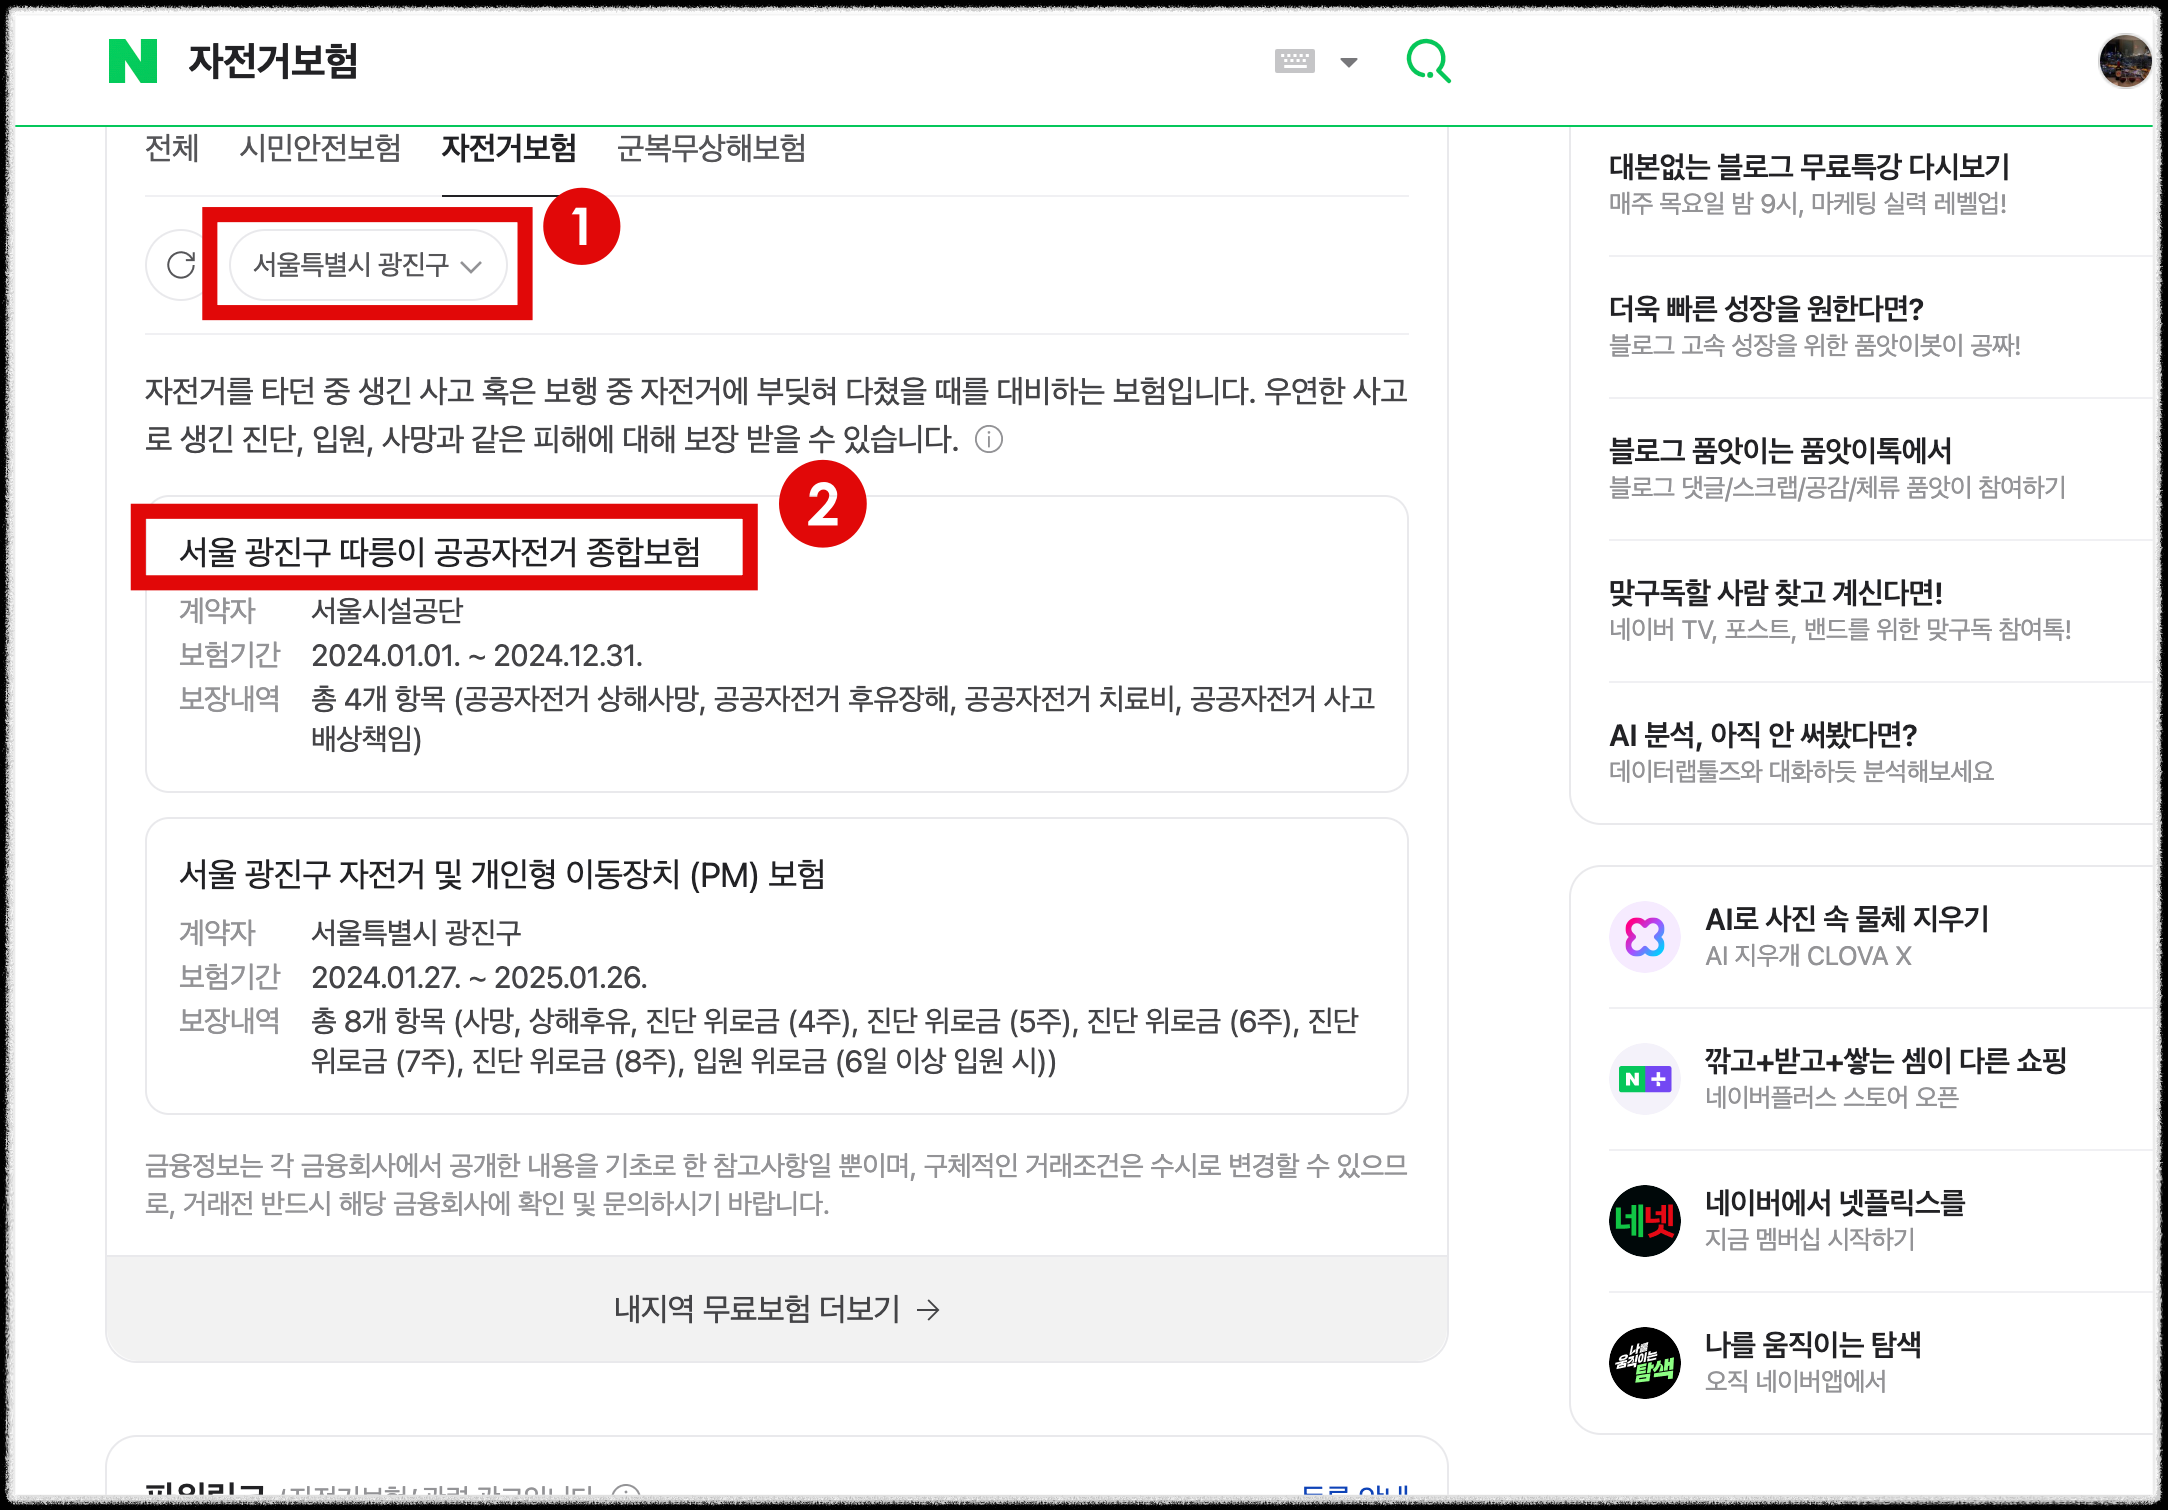Open 깎고+받고+쌓는 셈이 다른 쇼핑 link
This screenshot has width=2168, height=1510.
tap(1885, 1060)
